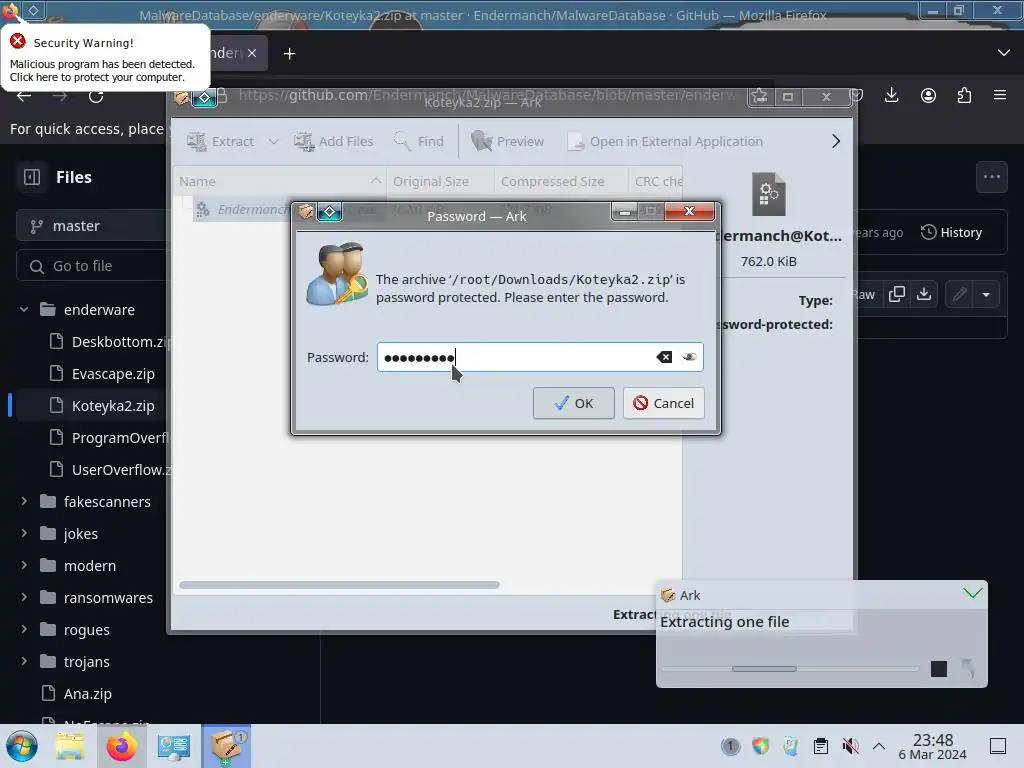Switch to Ark in taskbar

pyautogui.click(x=226, y=746)
